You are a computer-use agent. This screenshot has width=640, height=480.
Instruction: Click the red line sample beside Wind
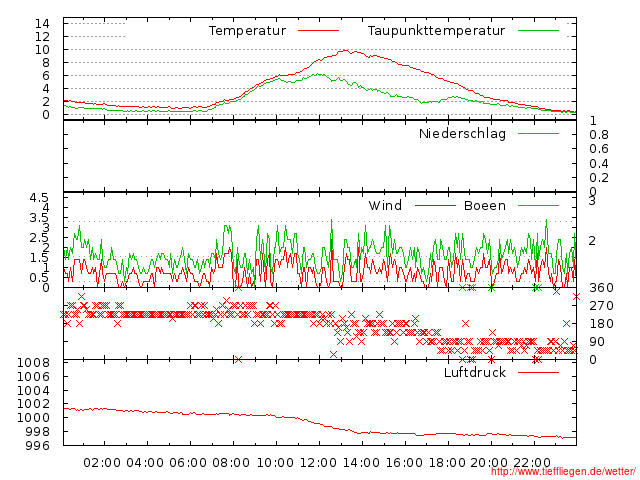[435, 206]
